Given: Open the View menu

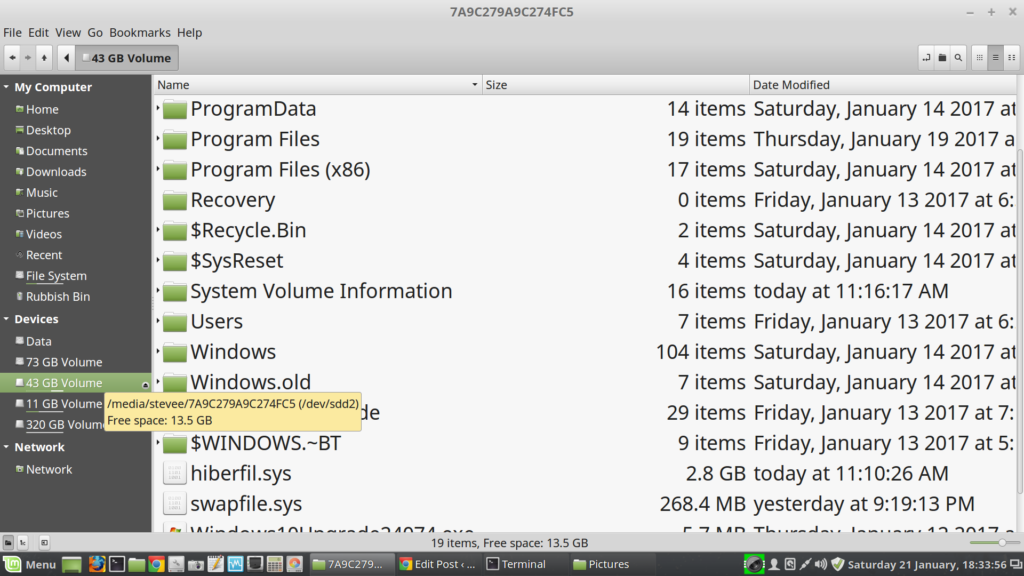Looking at the screenshot, I should 68,33.
